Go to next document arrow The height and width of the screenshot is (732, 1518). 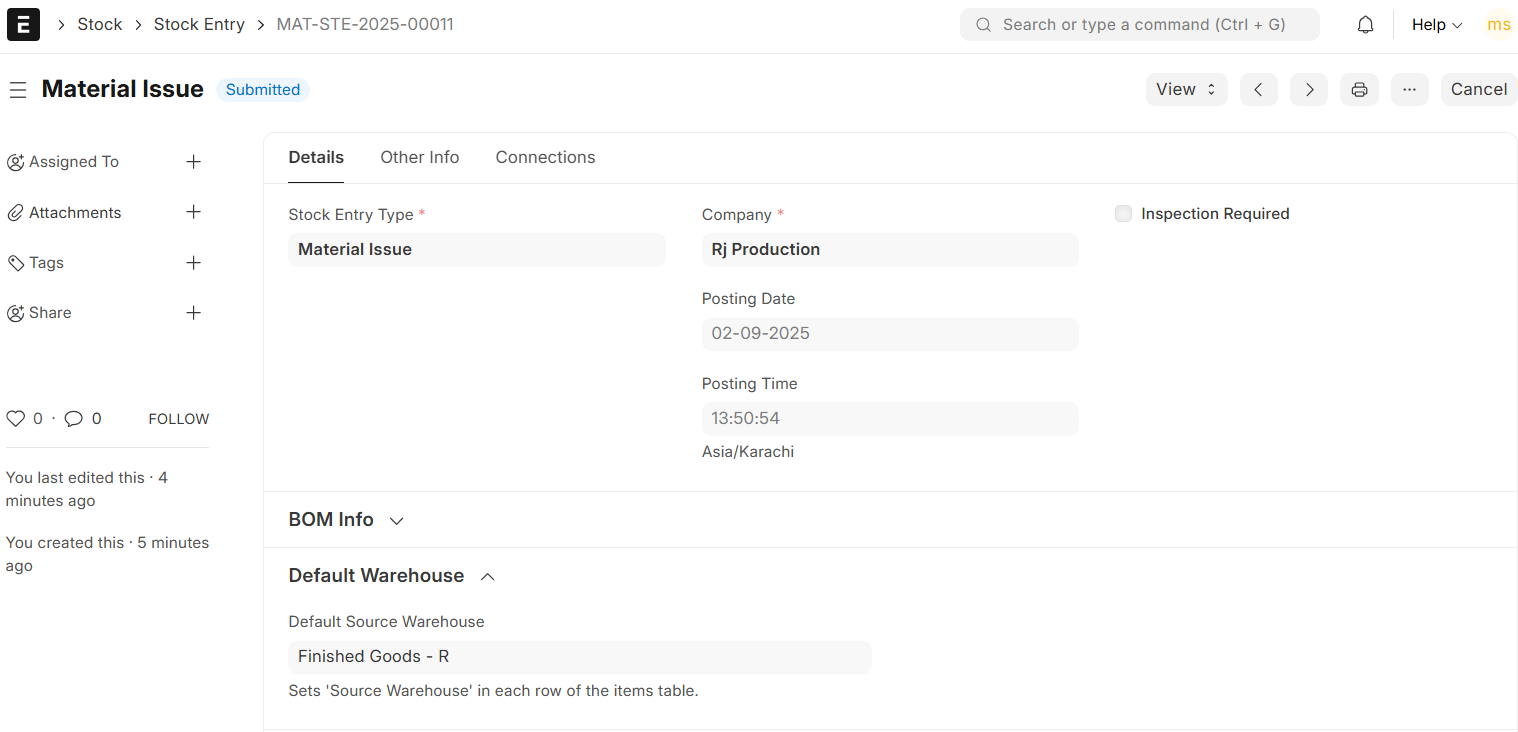1308,90
